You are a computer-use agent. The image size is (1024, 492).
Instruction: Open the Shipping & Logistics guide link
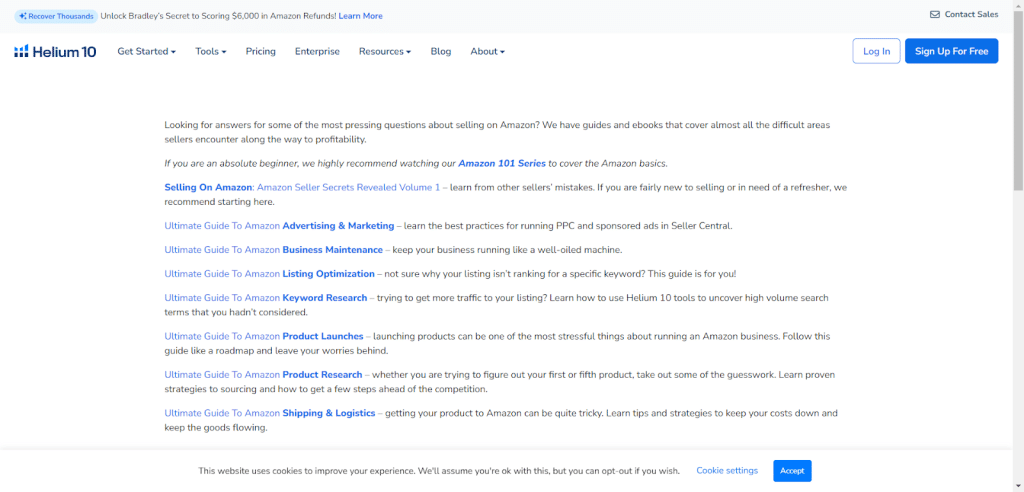click(x=270, y=414)
